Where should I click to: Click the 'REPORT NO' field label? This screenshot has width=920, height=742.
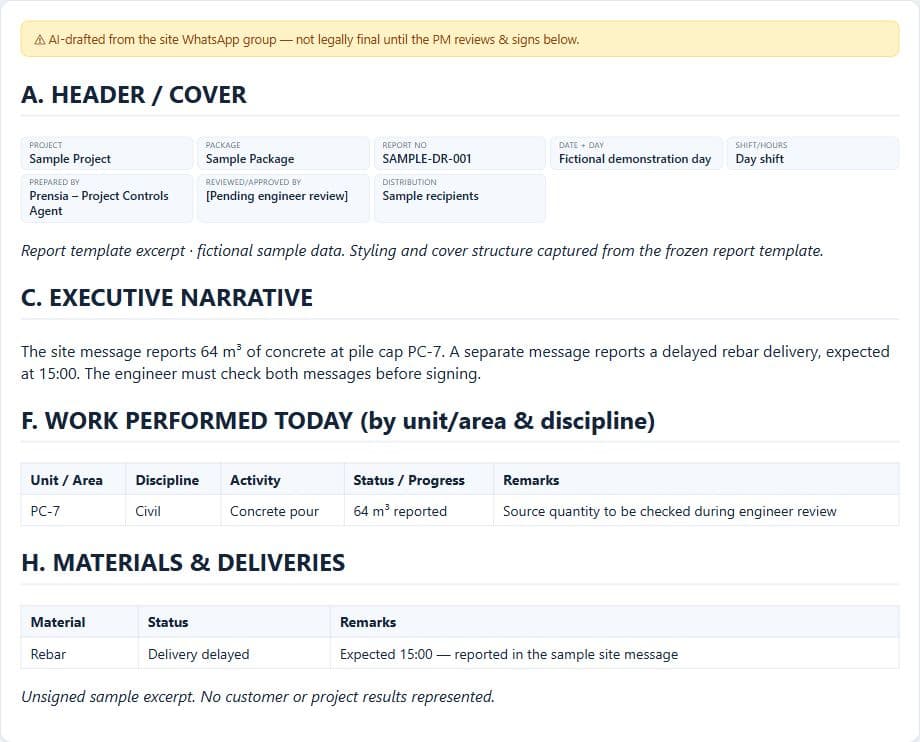[404, 145]
